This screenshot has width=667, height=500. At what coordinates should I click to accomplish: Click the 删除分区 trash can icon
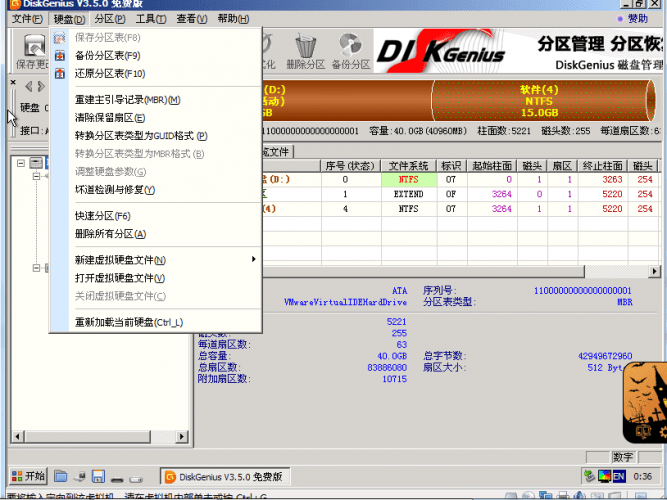305,46
